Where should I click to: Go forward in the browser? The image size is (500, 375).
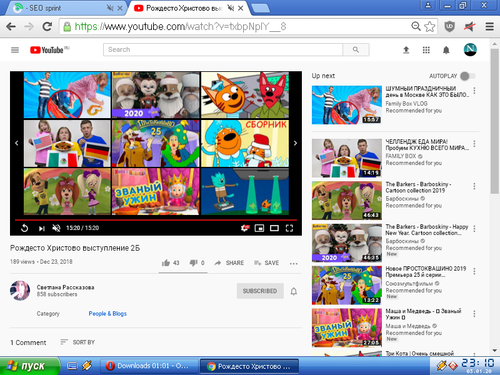click(29, 27)
